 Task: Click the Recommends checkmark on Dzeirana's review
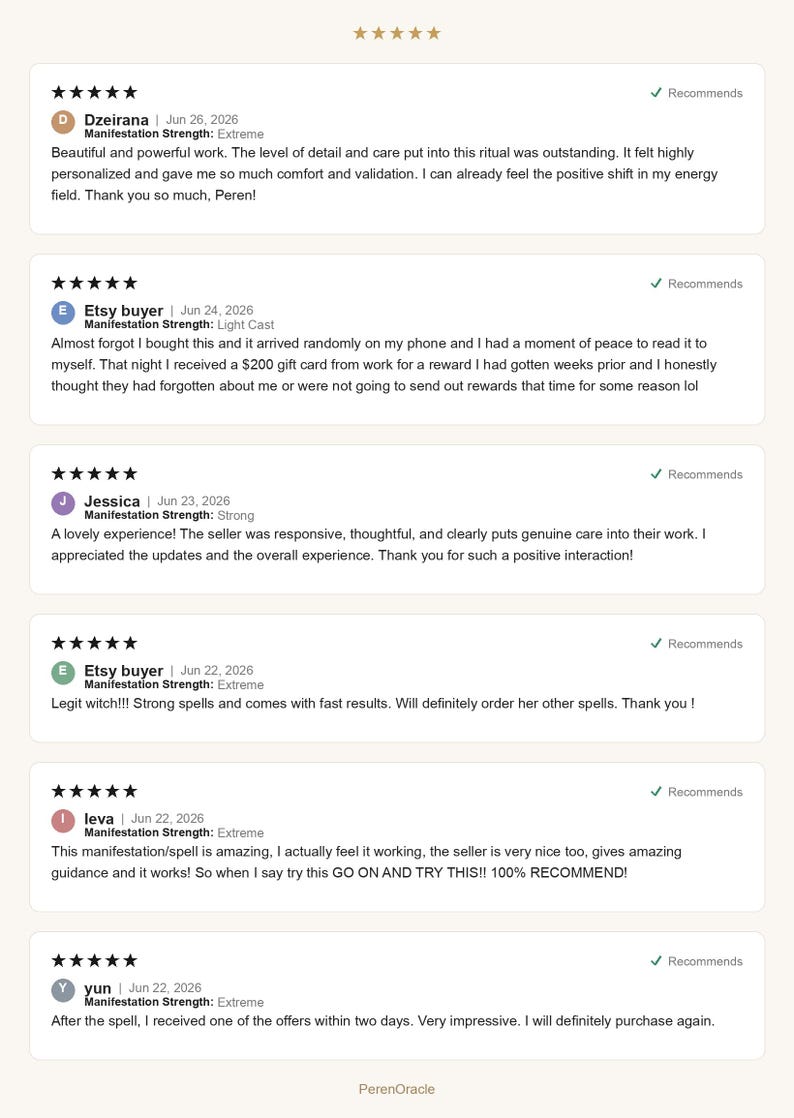[x=656, y=93]
